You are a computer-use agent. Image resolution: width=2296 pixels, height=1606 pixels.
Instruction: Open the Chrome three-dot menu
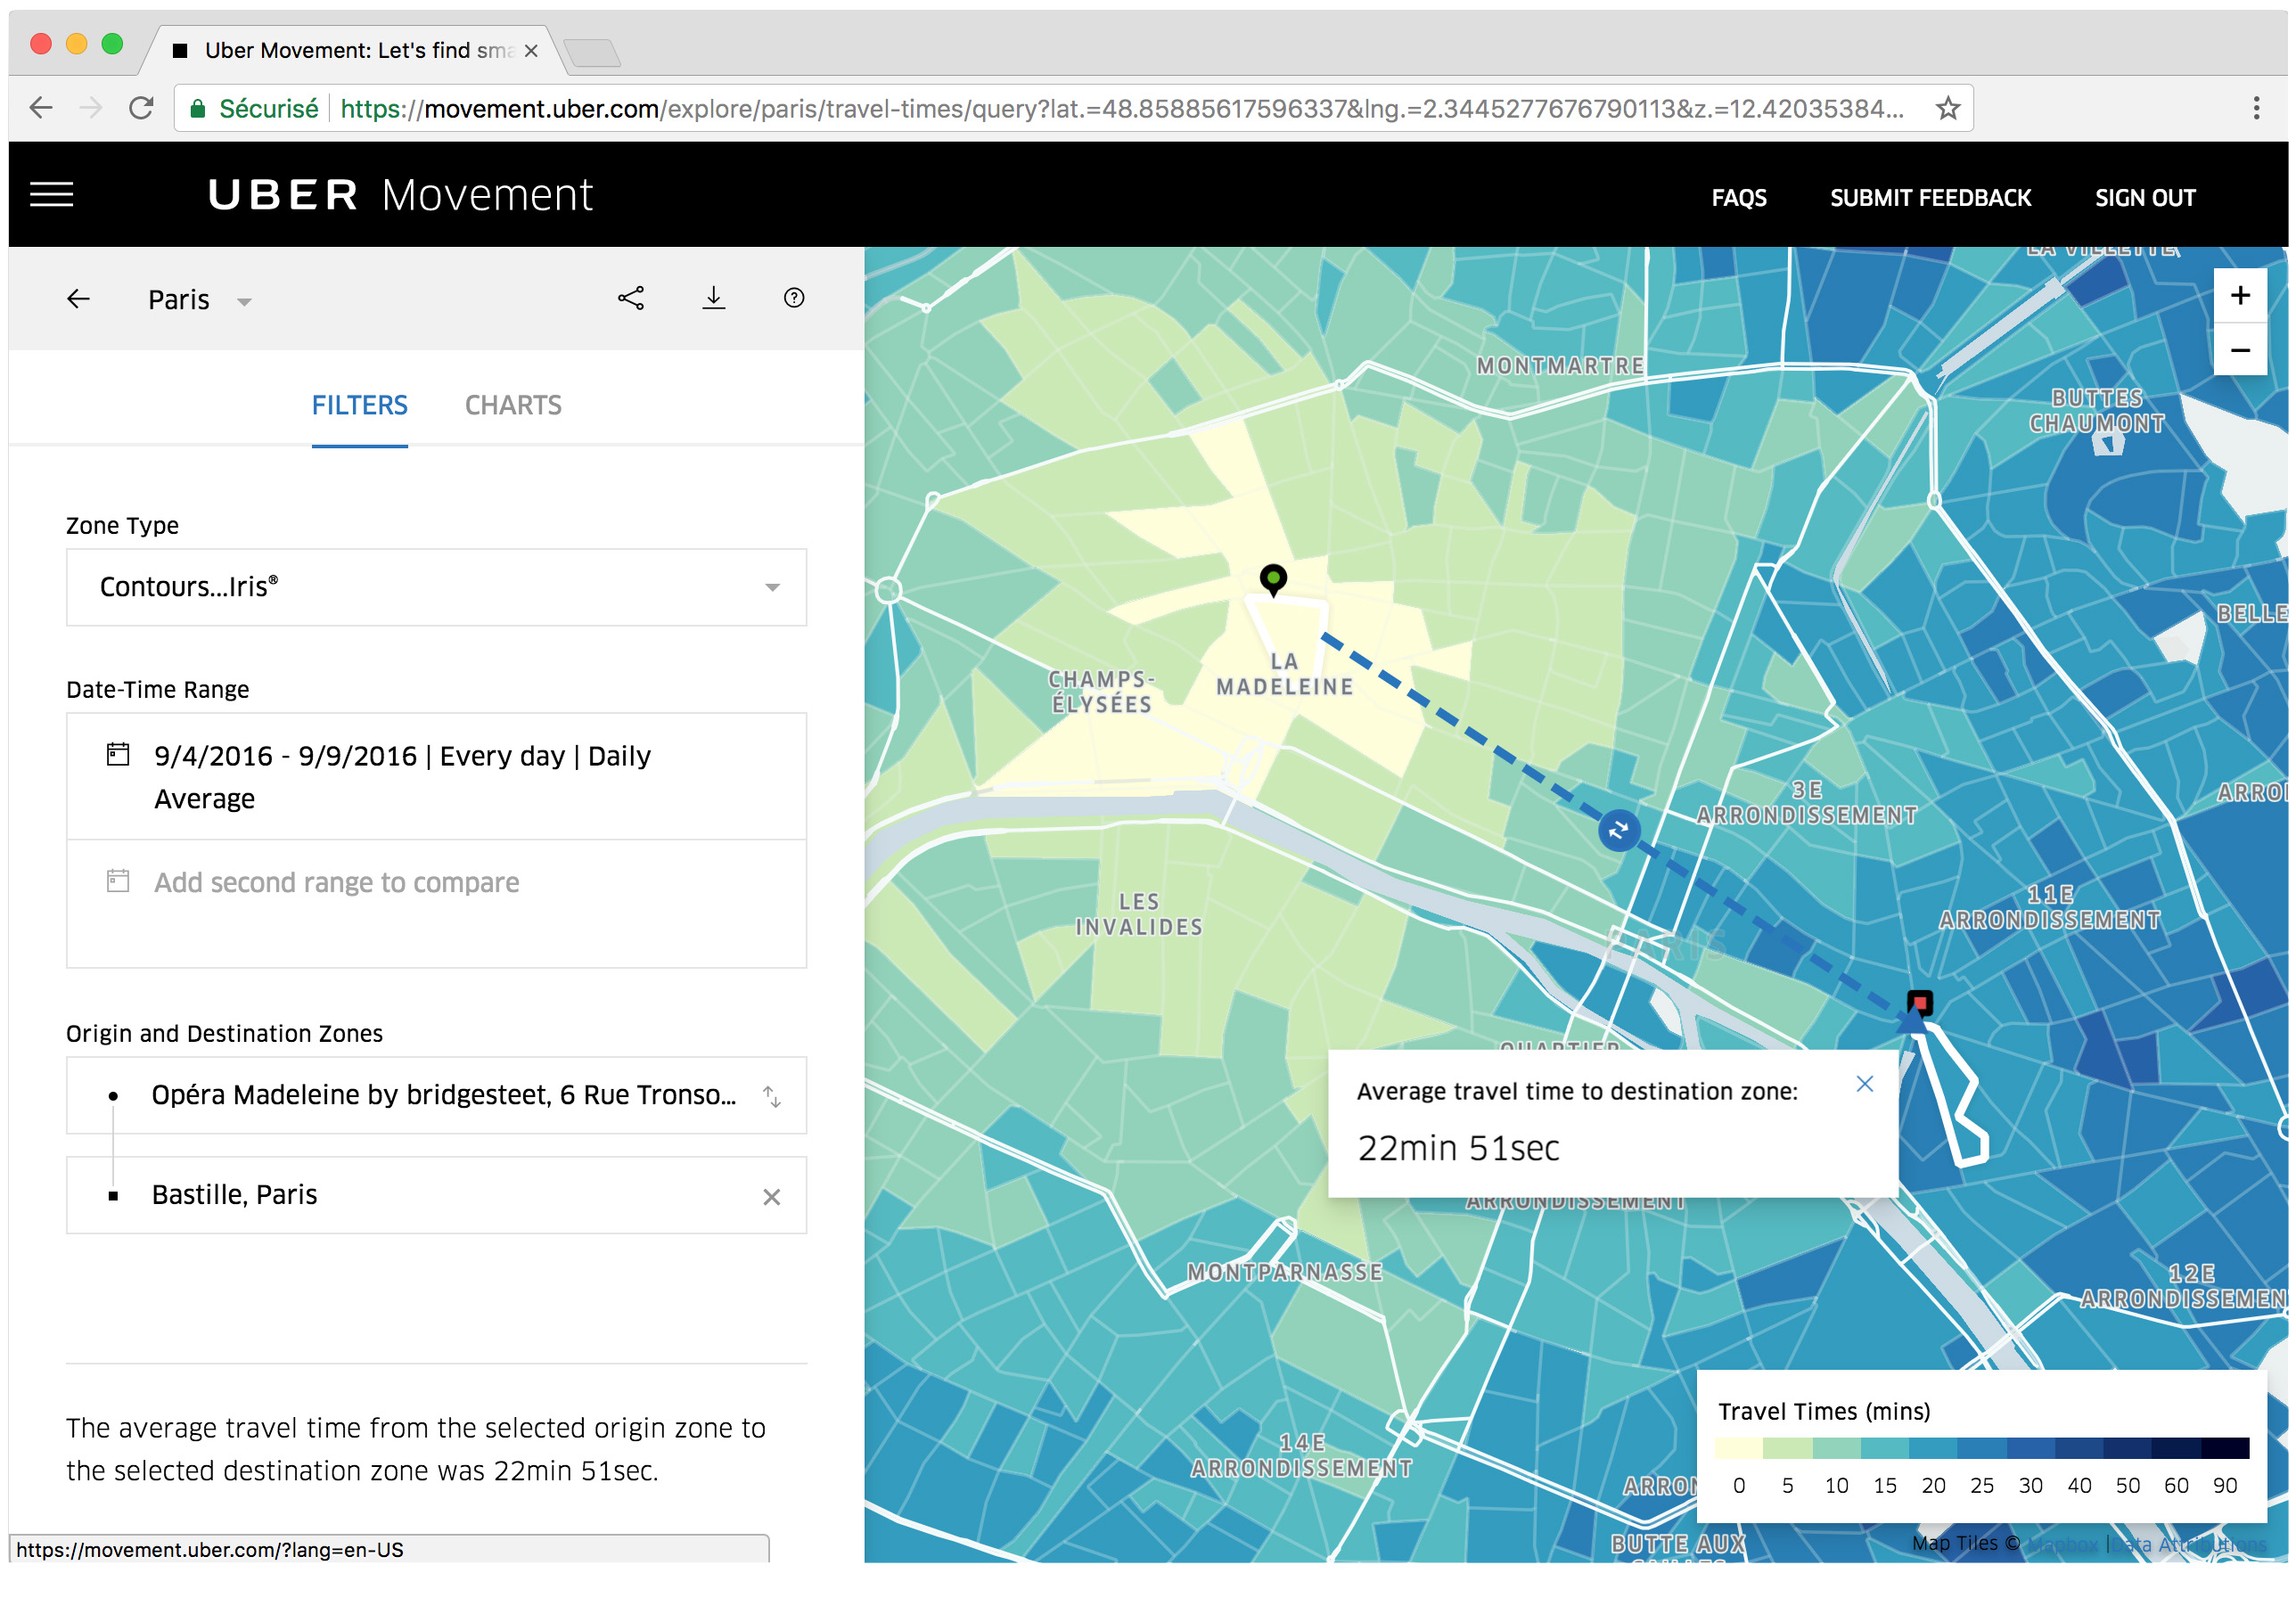click(x=2256, y=108)
